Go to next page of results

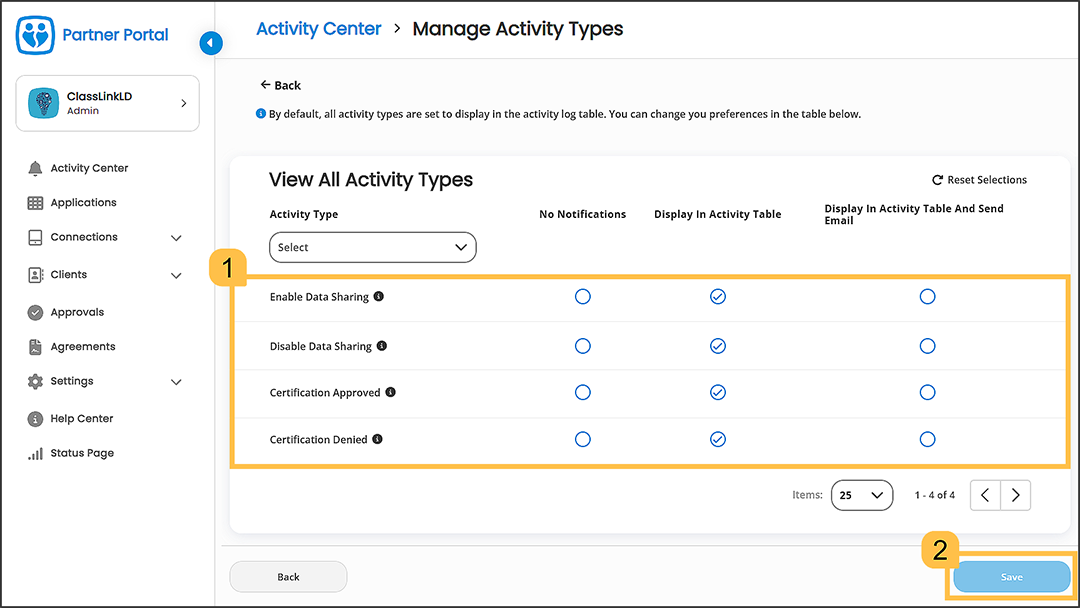1015,495
